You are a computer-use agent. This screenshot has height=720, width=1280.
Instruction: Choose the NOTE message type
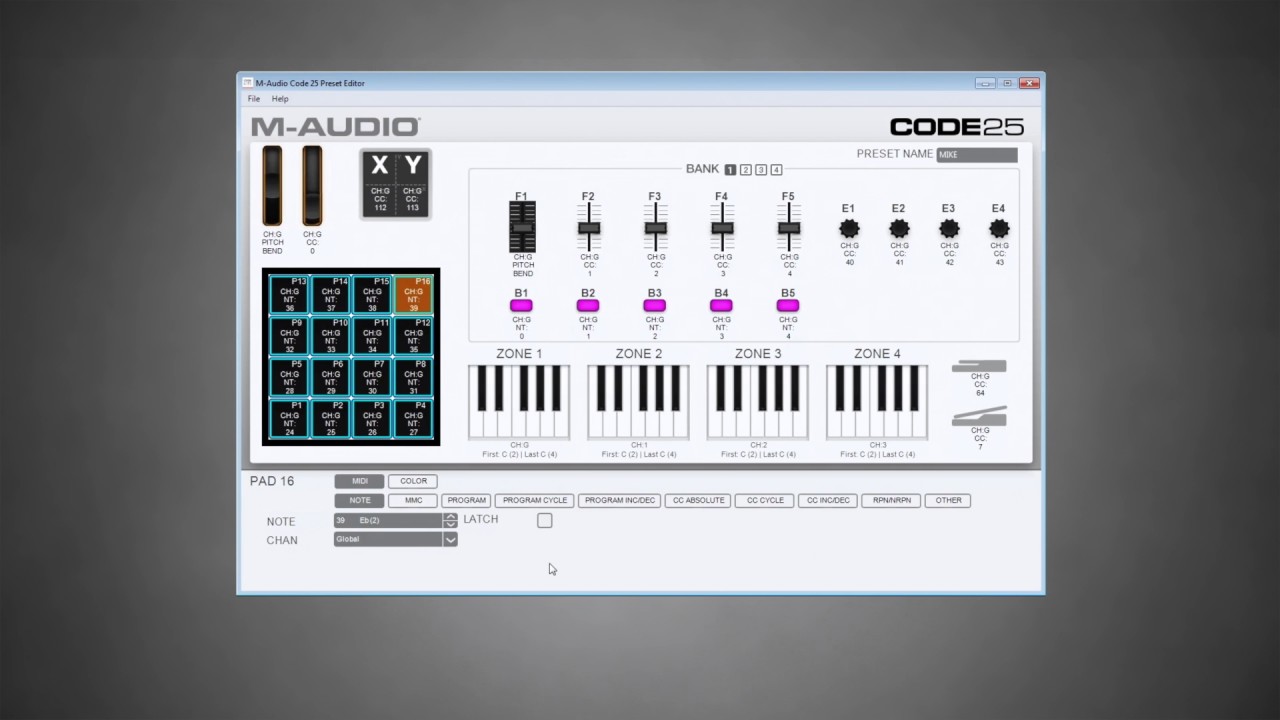359,500
